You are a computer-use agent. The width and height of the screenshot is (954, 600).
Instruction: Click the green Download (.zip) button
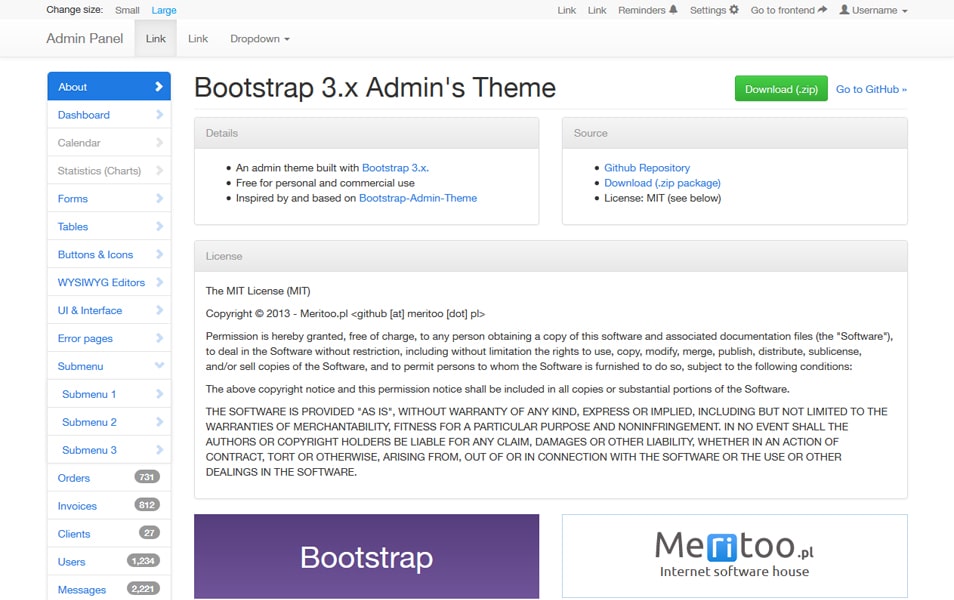pyautogui.click(x=781, y=89)
